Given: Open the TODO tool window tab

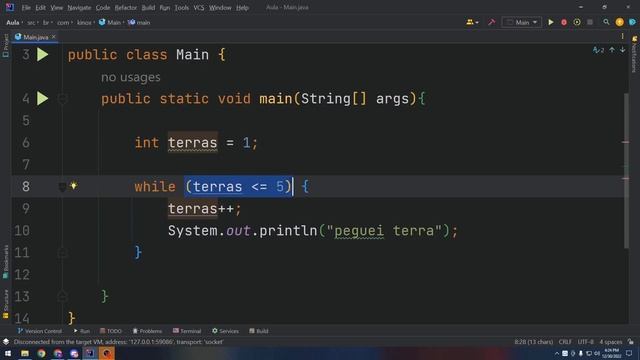Looking at the screenshot, I should click(x=111, y=331).
